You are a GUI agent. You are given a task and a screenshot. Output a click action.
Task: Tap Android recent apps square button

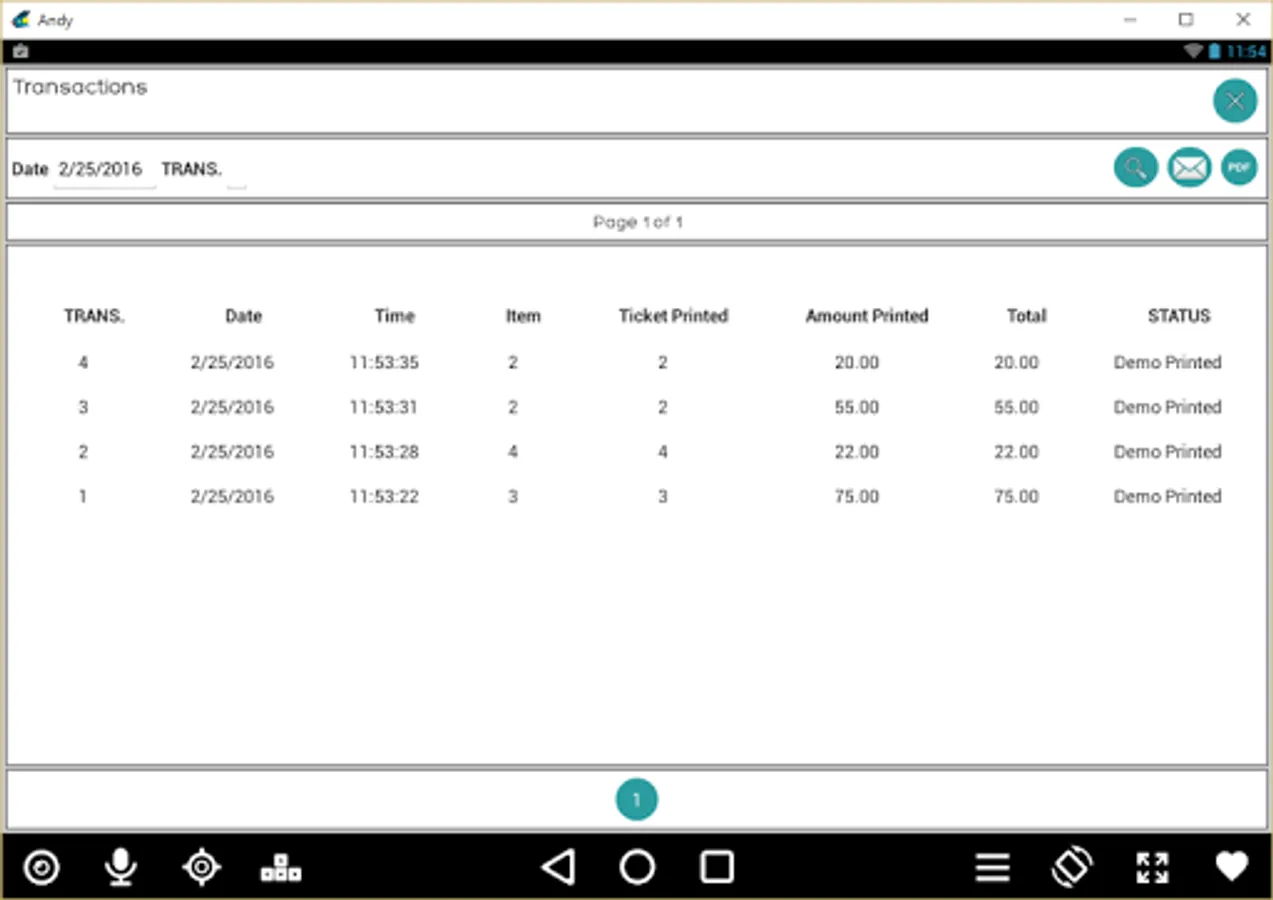716,867
